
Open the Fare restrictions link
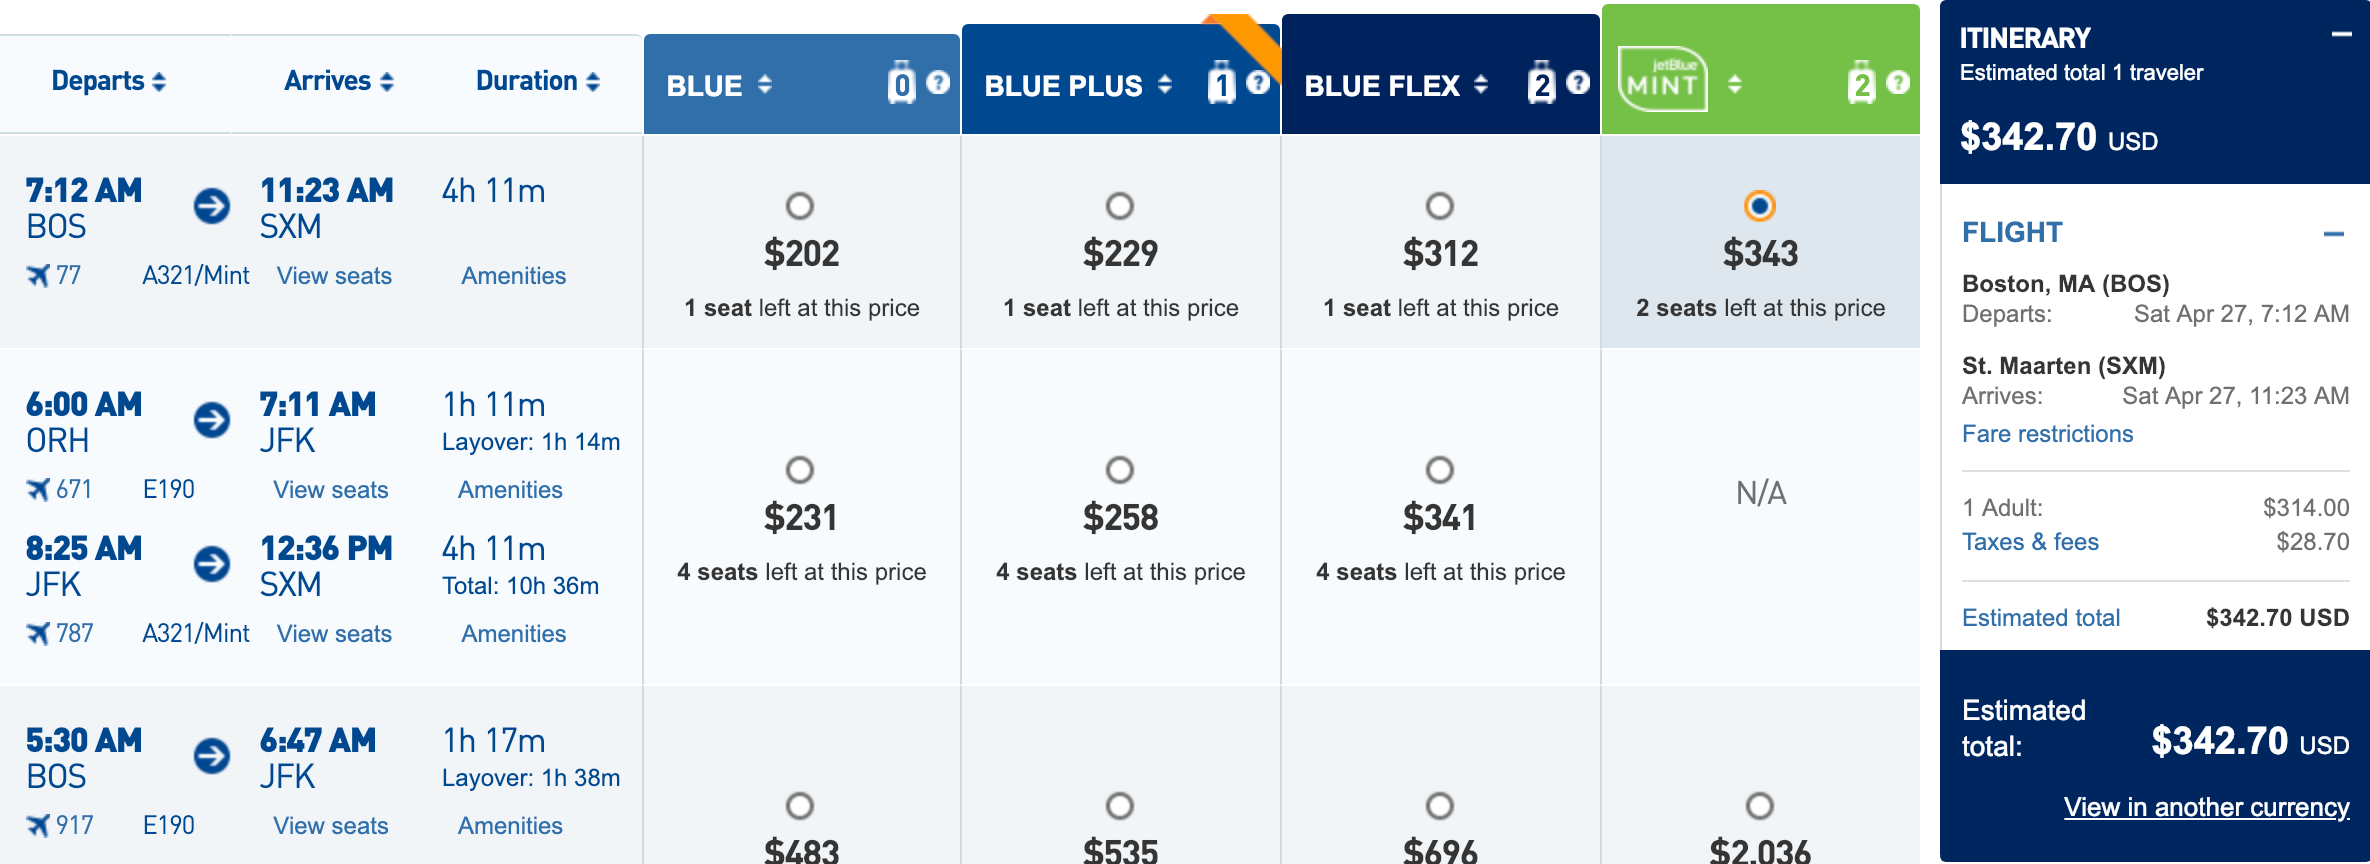[2047, 434]
